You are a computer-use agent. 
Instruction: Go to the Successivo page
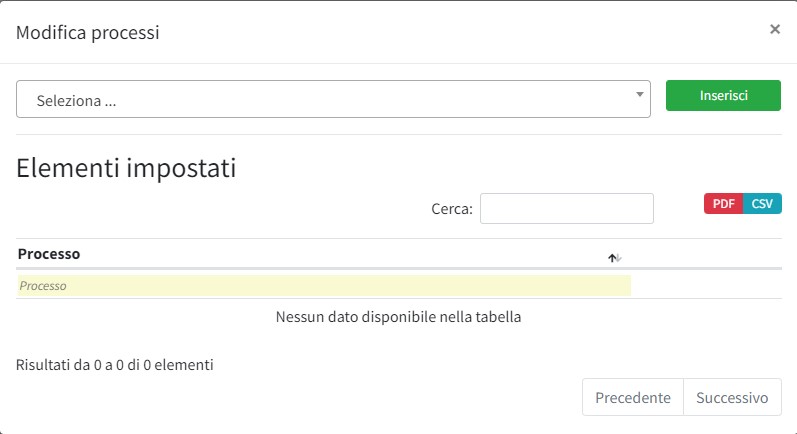tap(732, 397)
